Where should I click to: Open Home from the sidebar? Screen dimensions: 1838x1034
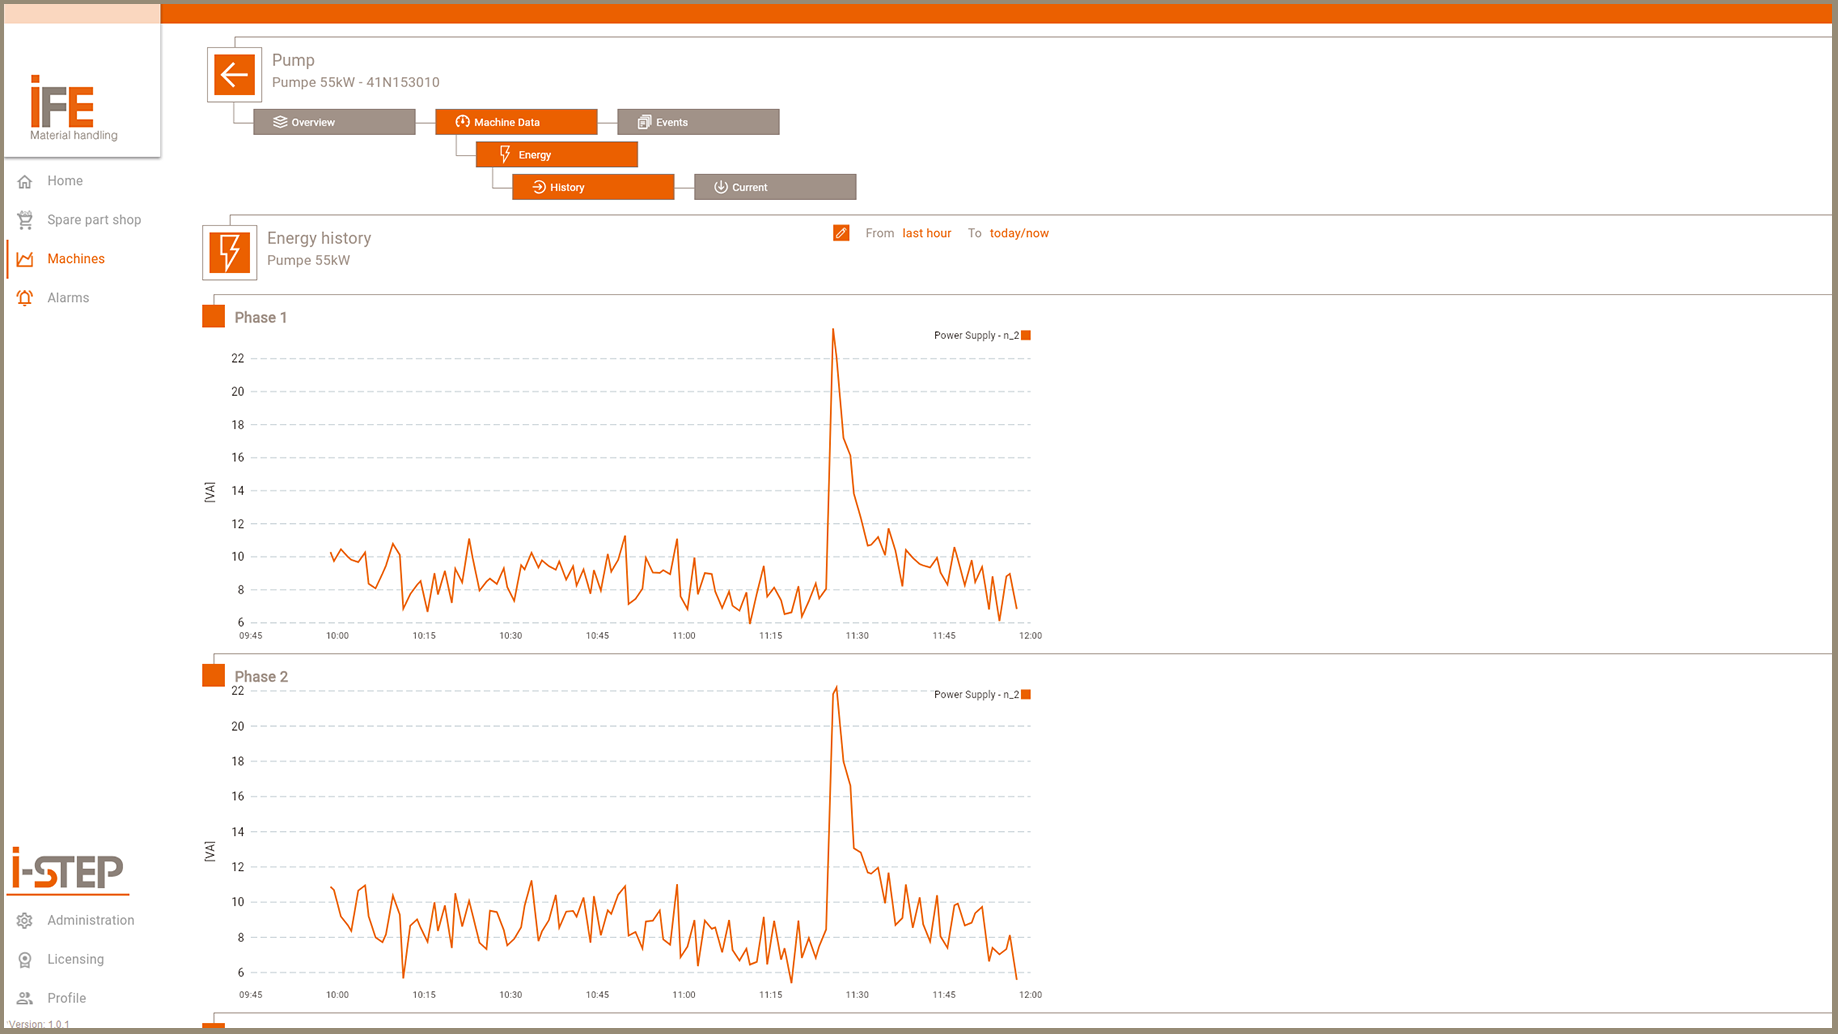[64, 181]
